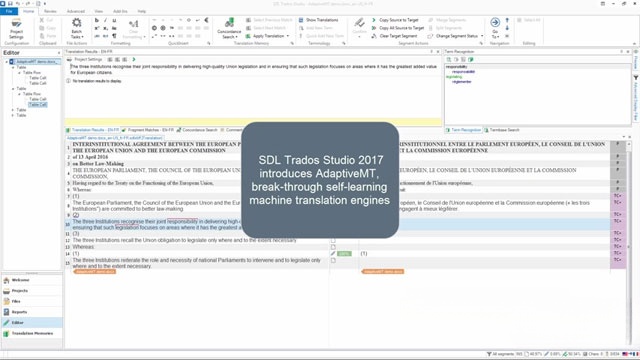Select the Term Recognition tab

tap(463, 130)
